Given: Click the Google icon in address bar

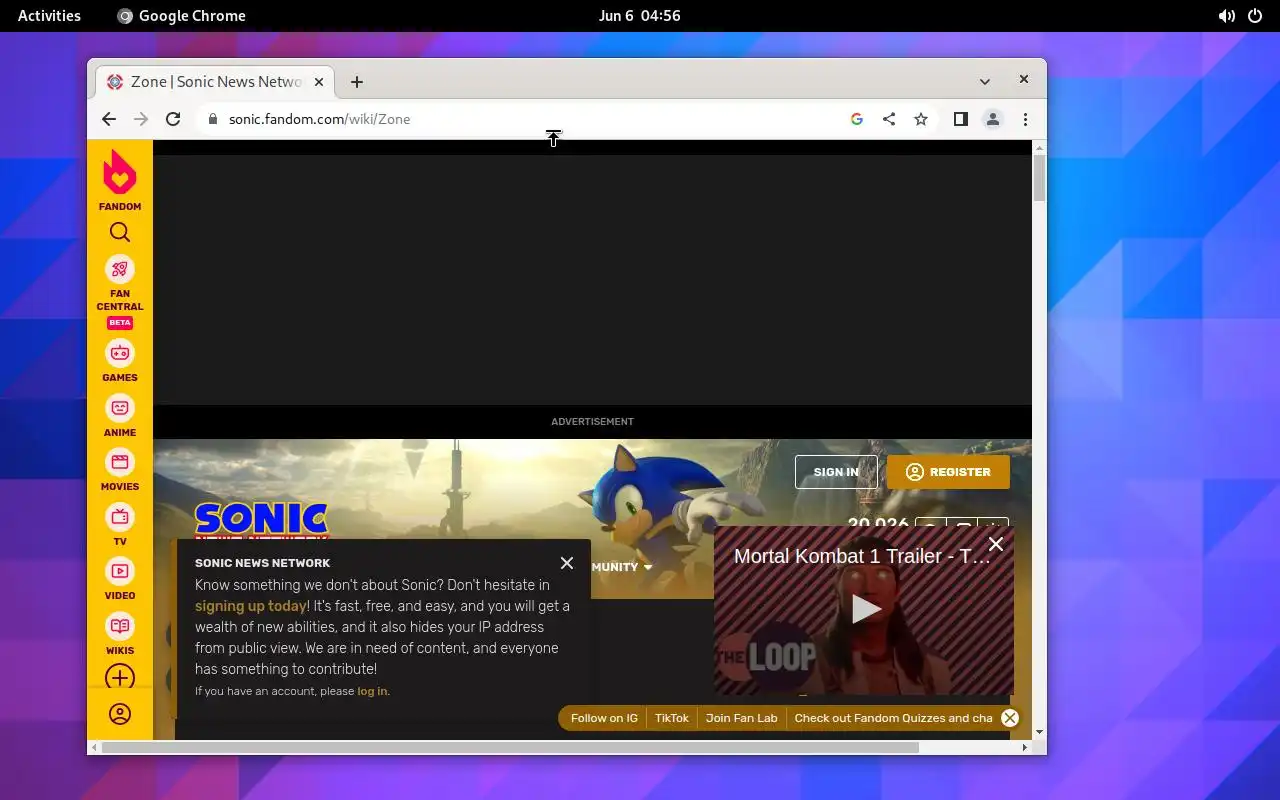Looking at the screenshot, I should 857,119.
